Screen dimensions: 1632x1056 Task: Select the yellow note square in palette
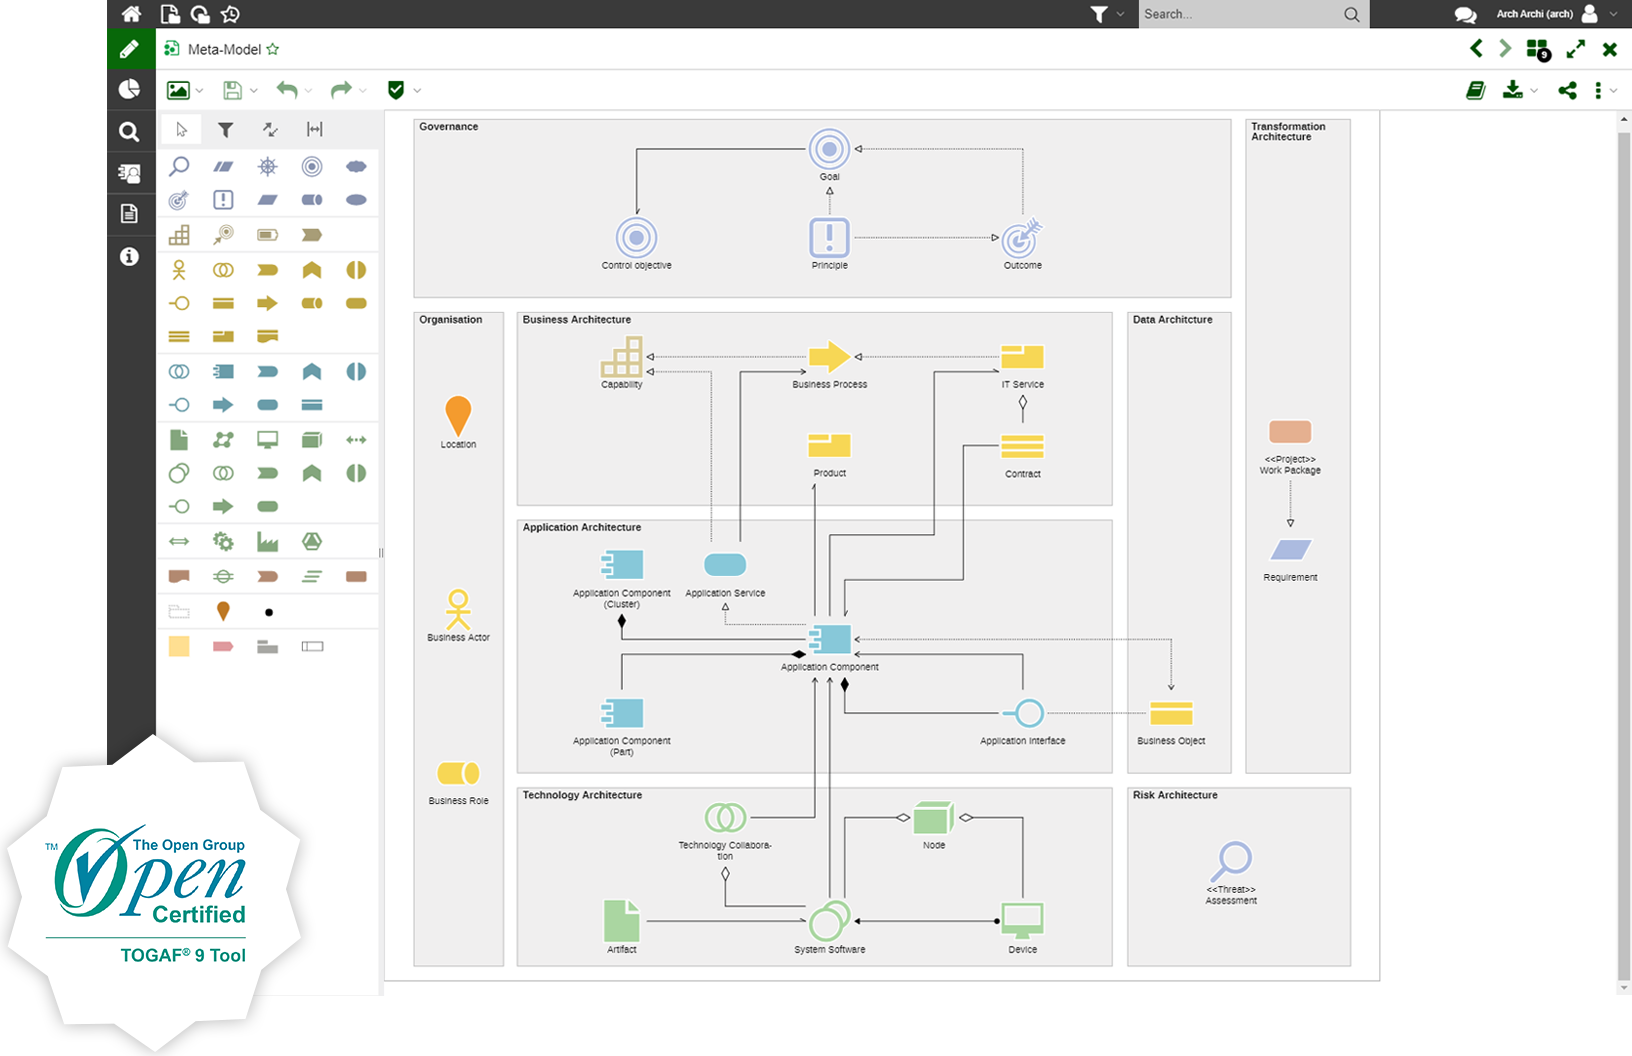tap(179, 646)
